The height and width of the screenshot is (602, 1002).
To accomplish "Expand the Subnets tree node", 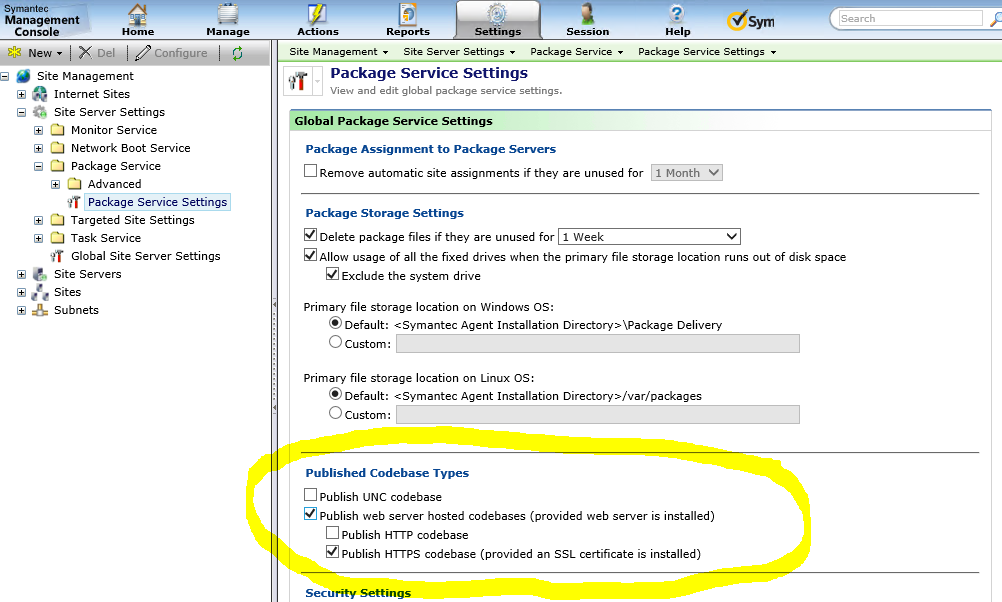I will pos(22,310).
